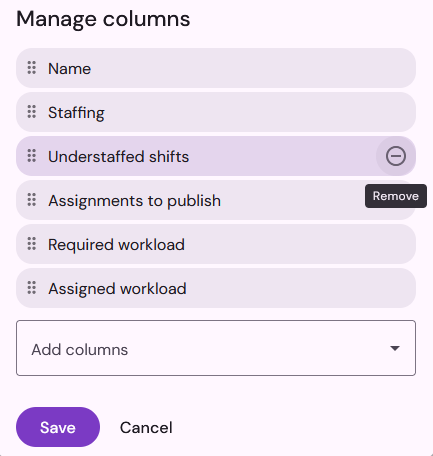Click the Staffing row drag handle

(x=32, y=112)
